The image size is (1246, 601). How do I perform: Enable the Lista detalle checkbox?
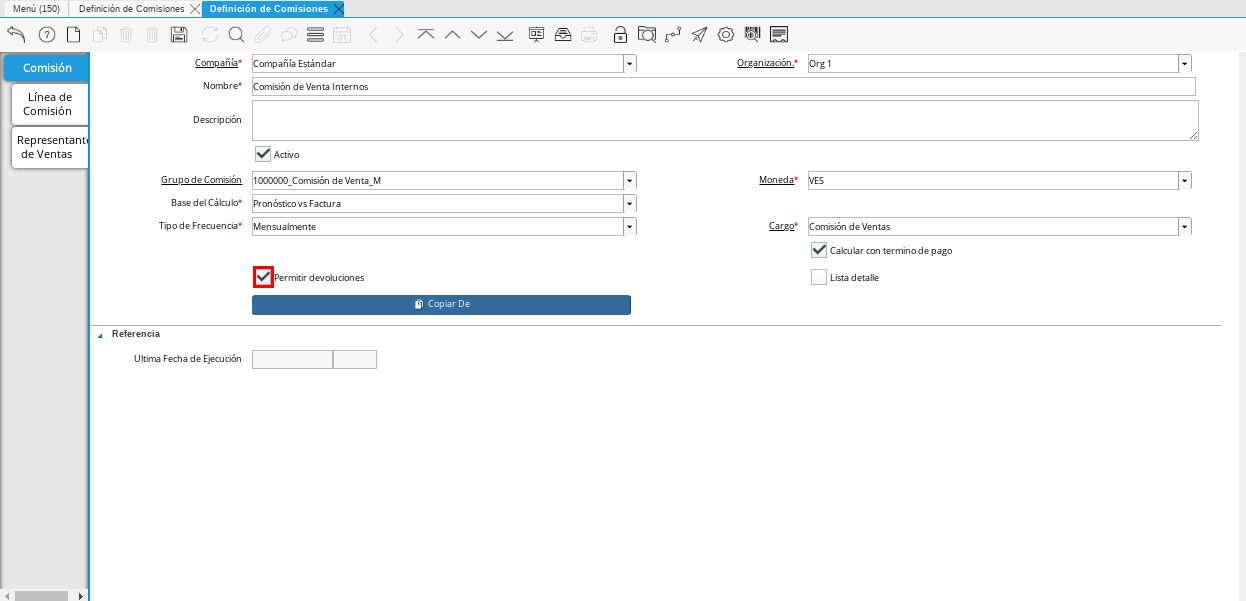click(x=818, y=277)
